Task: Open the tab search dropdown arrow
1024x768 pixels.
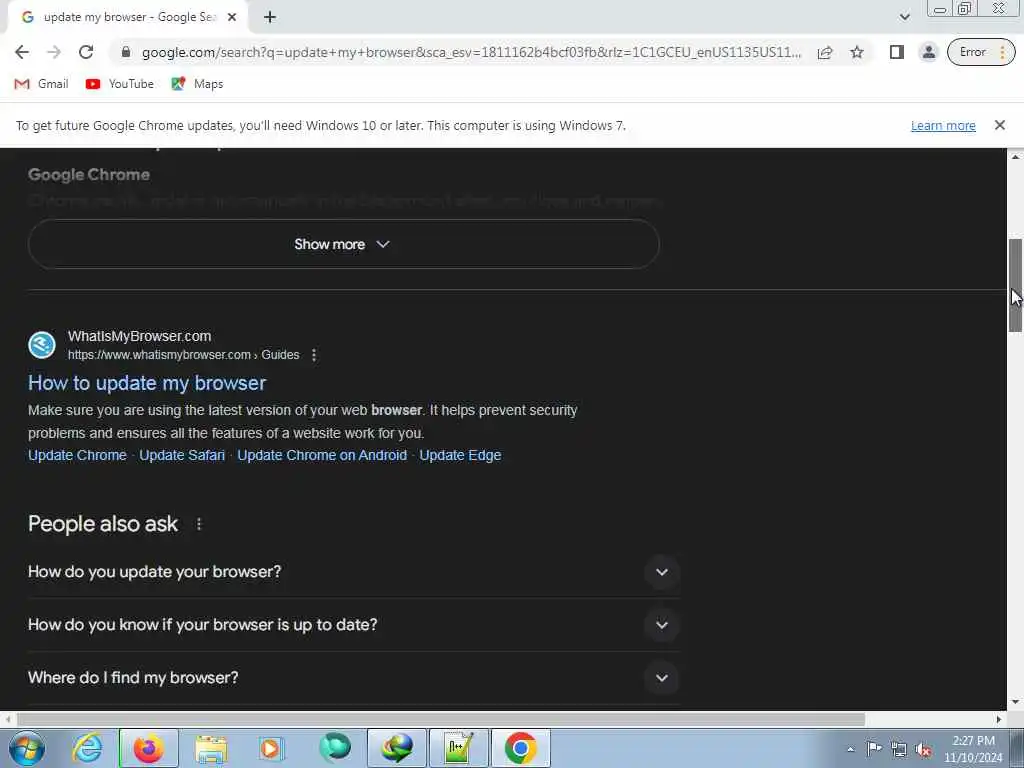Action: [x=904, y=18]
